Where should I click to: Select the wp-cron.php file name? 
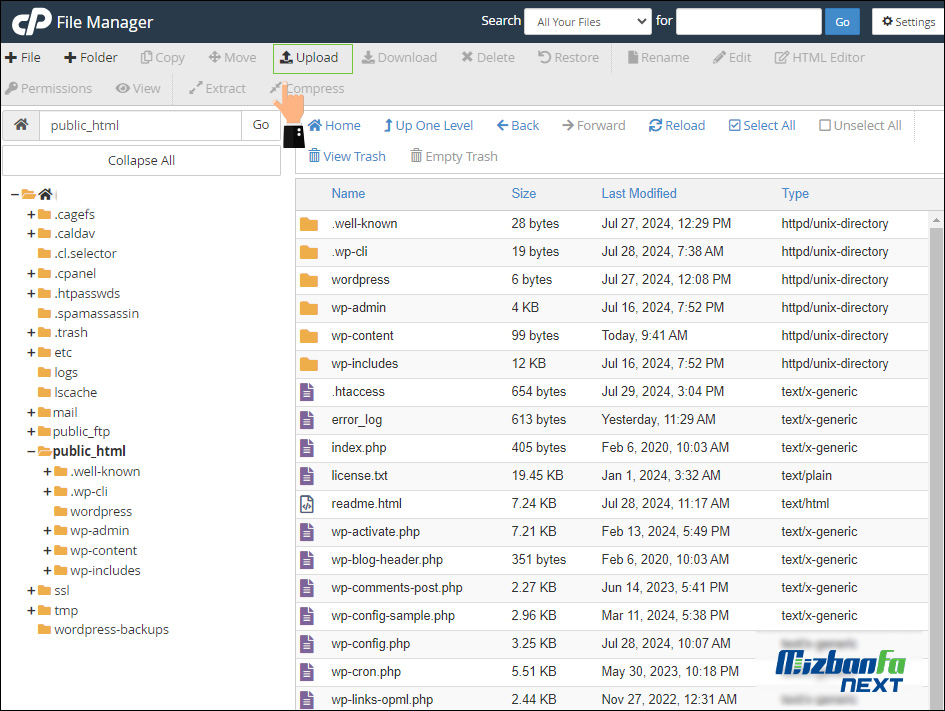366,672
